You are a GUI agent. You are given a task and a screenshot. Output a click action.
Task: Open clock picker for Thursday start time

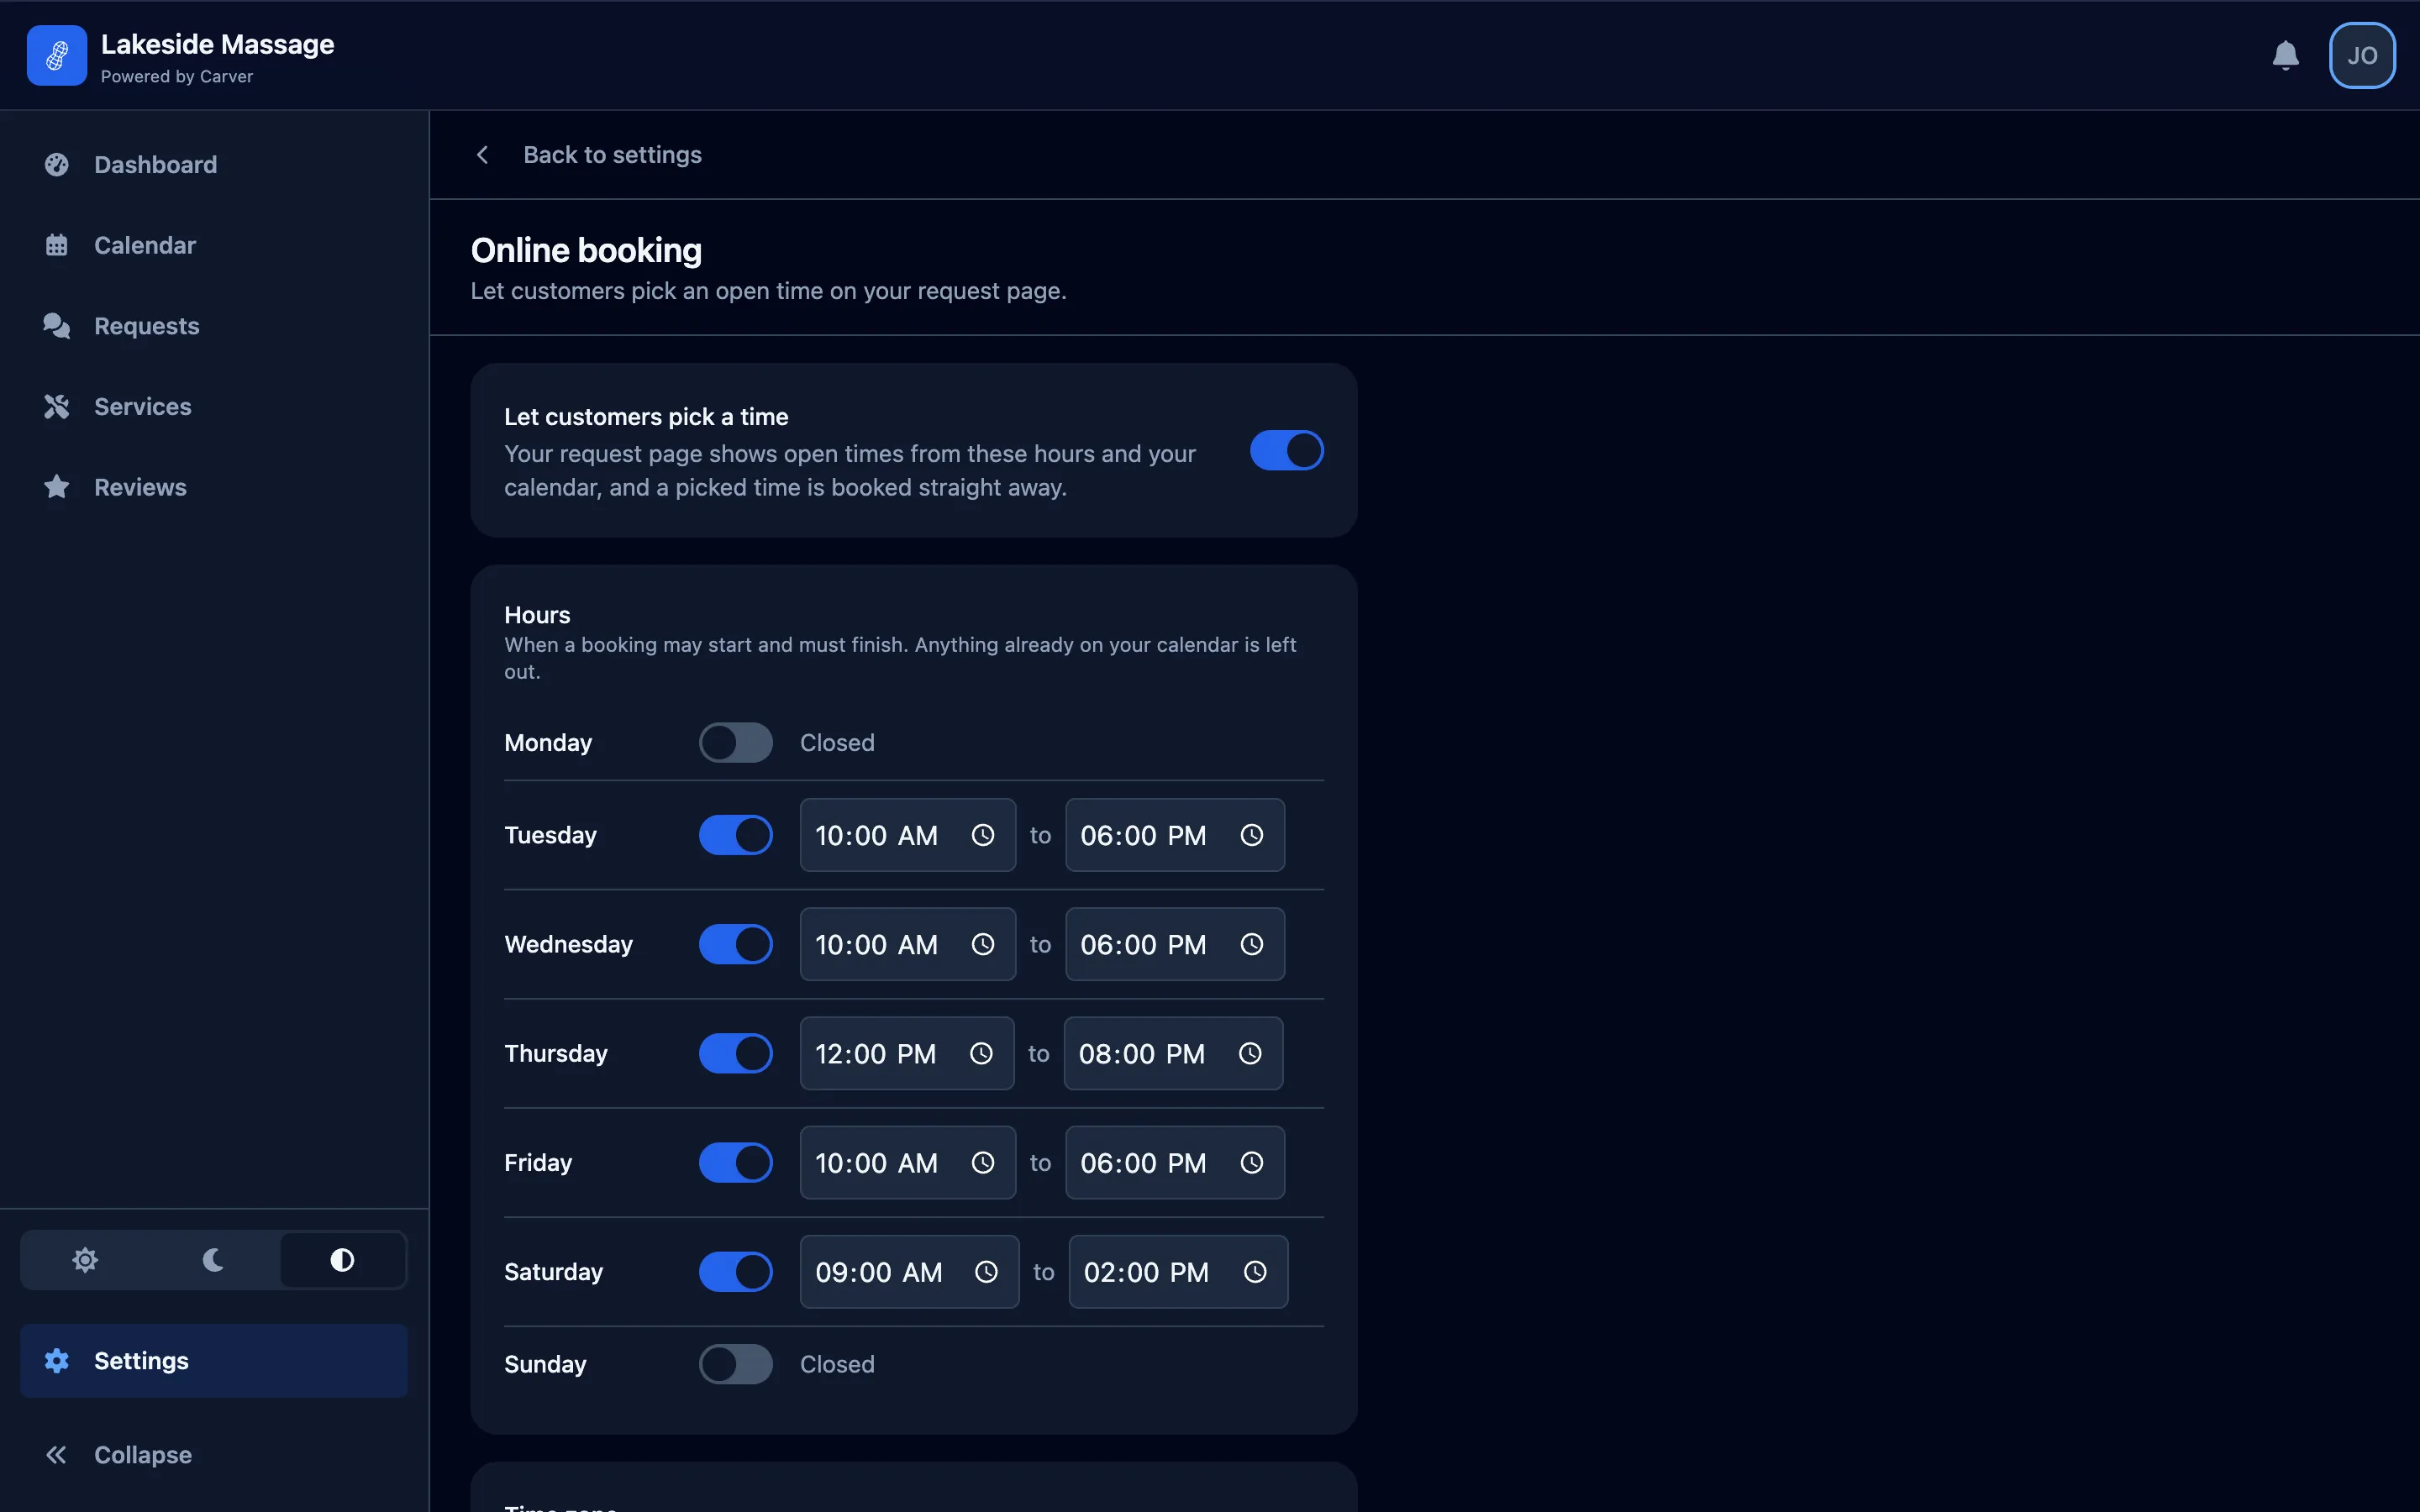[981, 1053]
